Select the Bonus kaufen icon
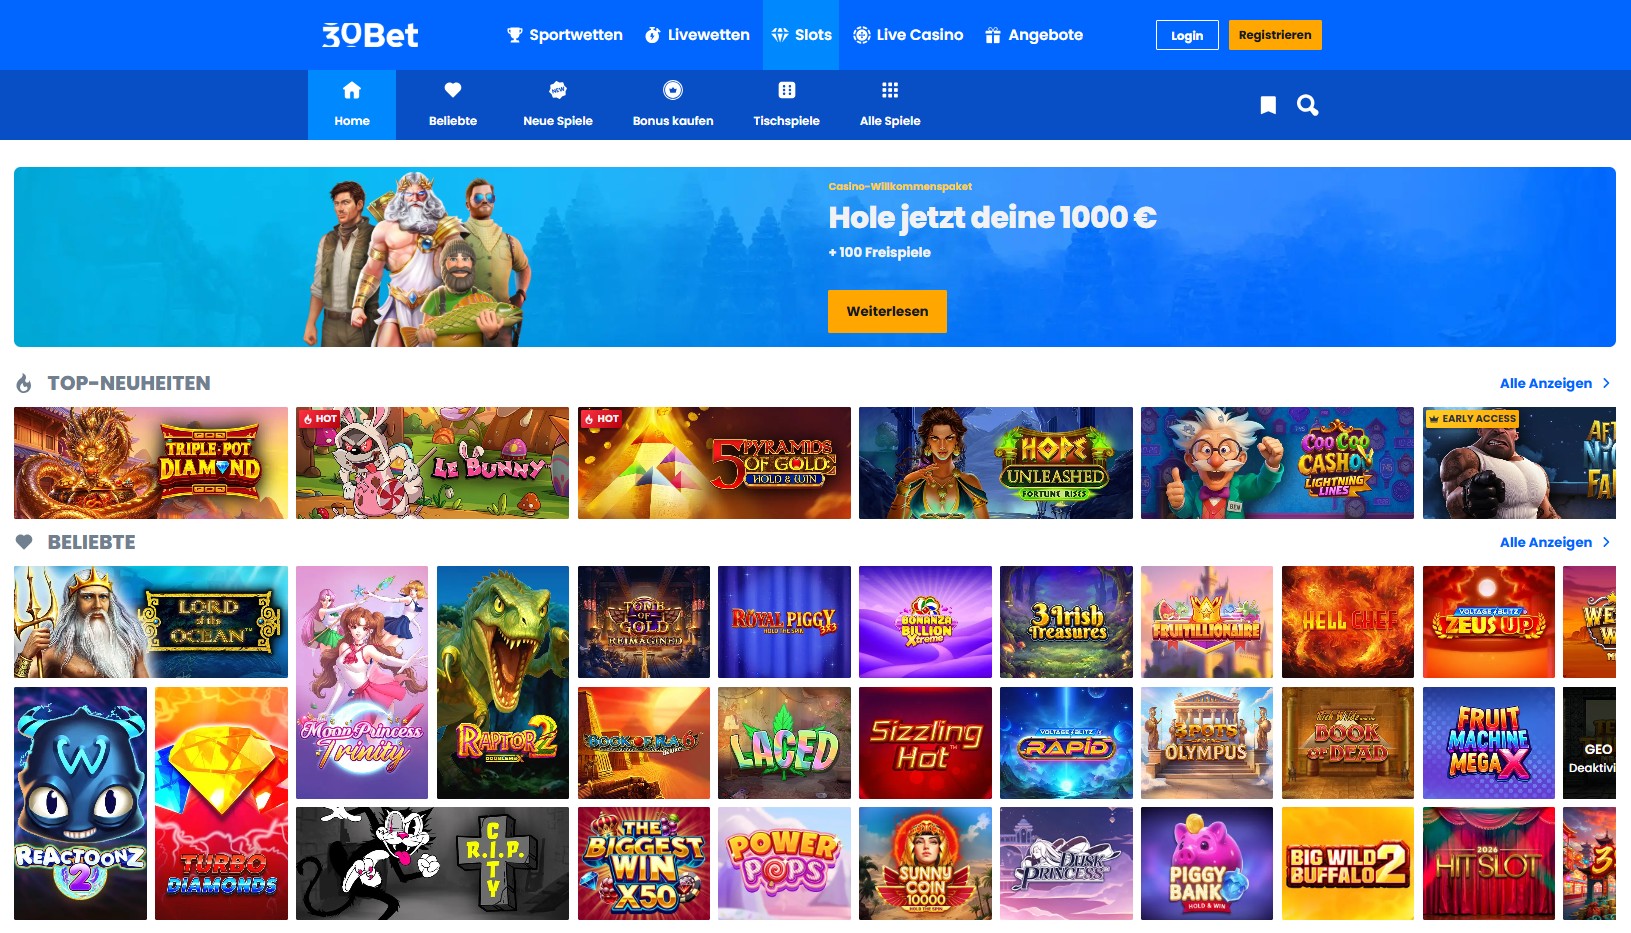The image size is (1631, 933). 673,90
